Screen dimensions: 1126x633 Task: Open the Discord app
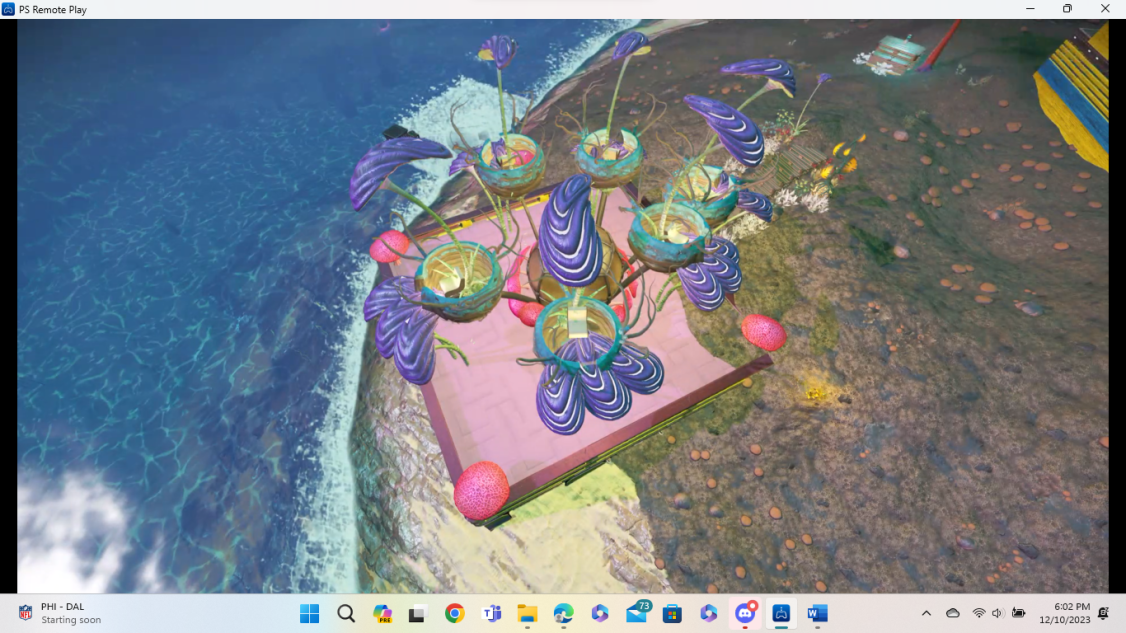746,614
